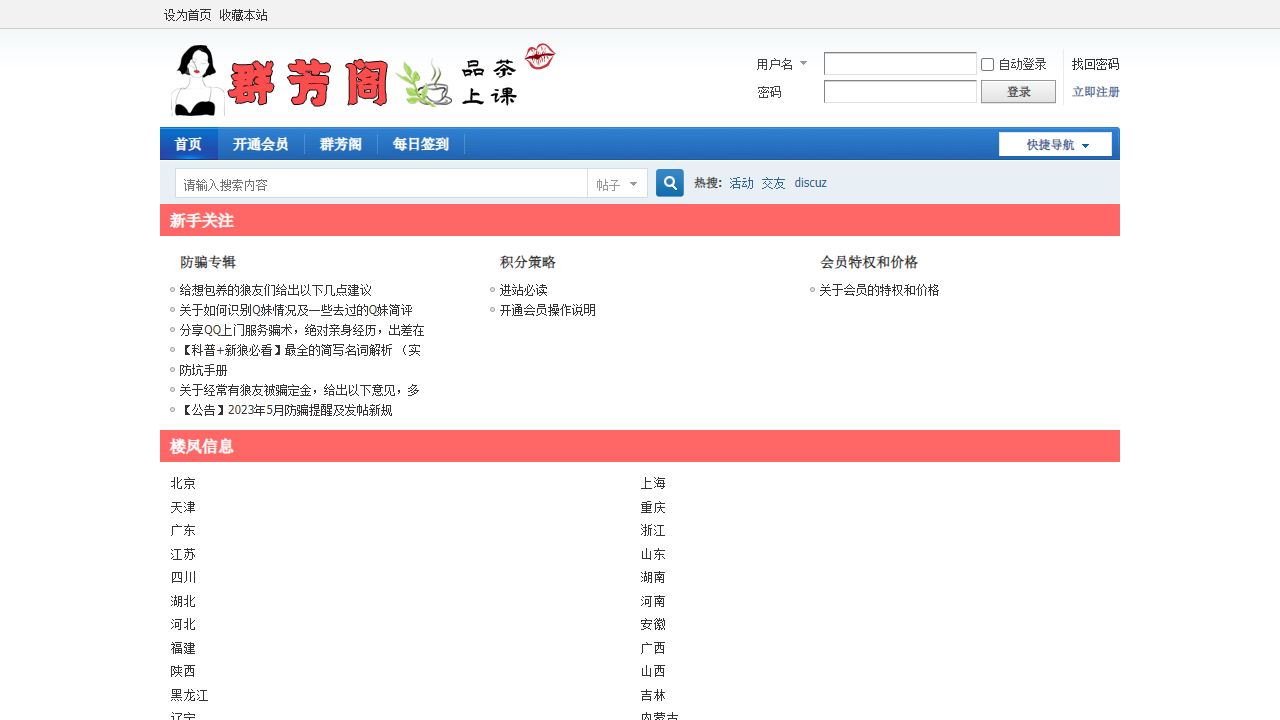The height and width of the screenshot is (720, 1280).
Task: Open post 关于如何识别Q妹情况
Action: [x=296, y=310]
